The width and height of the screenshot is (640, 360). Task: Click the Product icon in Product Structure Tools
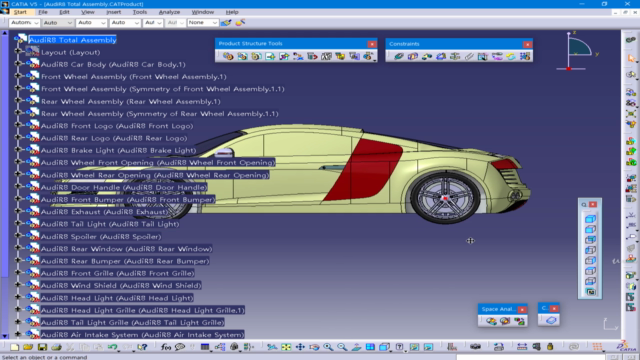[x=242, y=56]
